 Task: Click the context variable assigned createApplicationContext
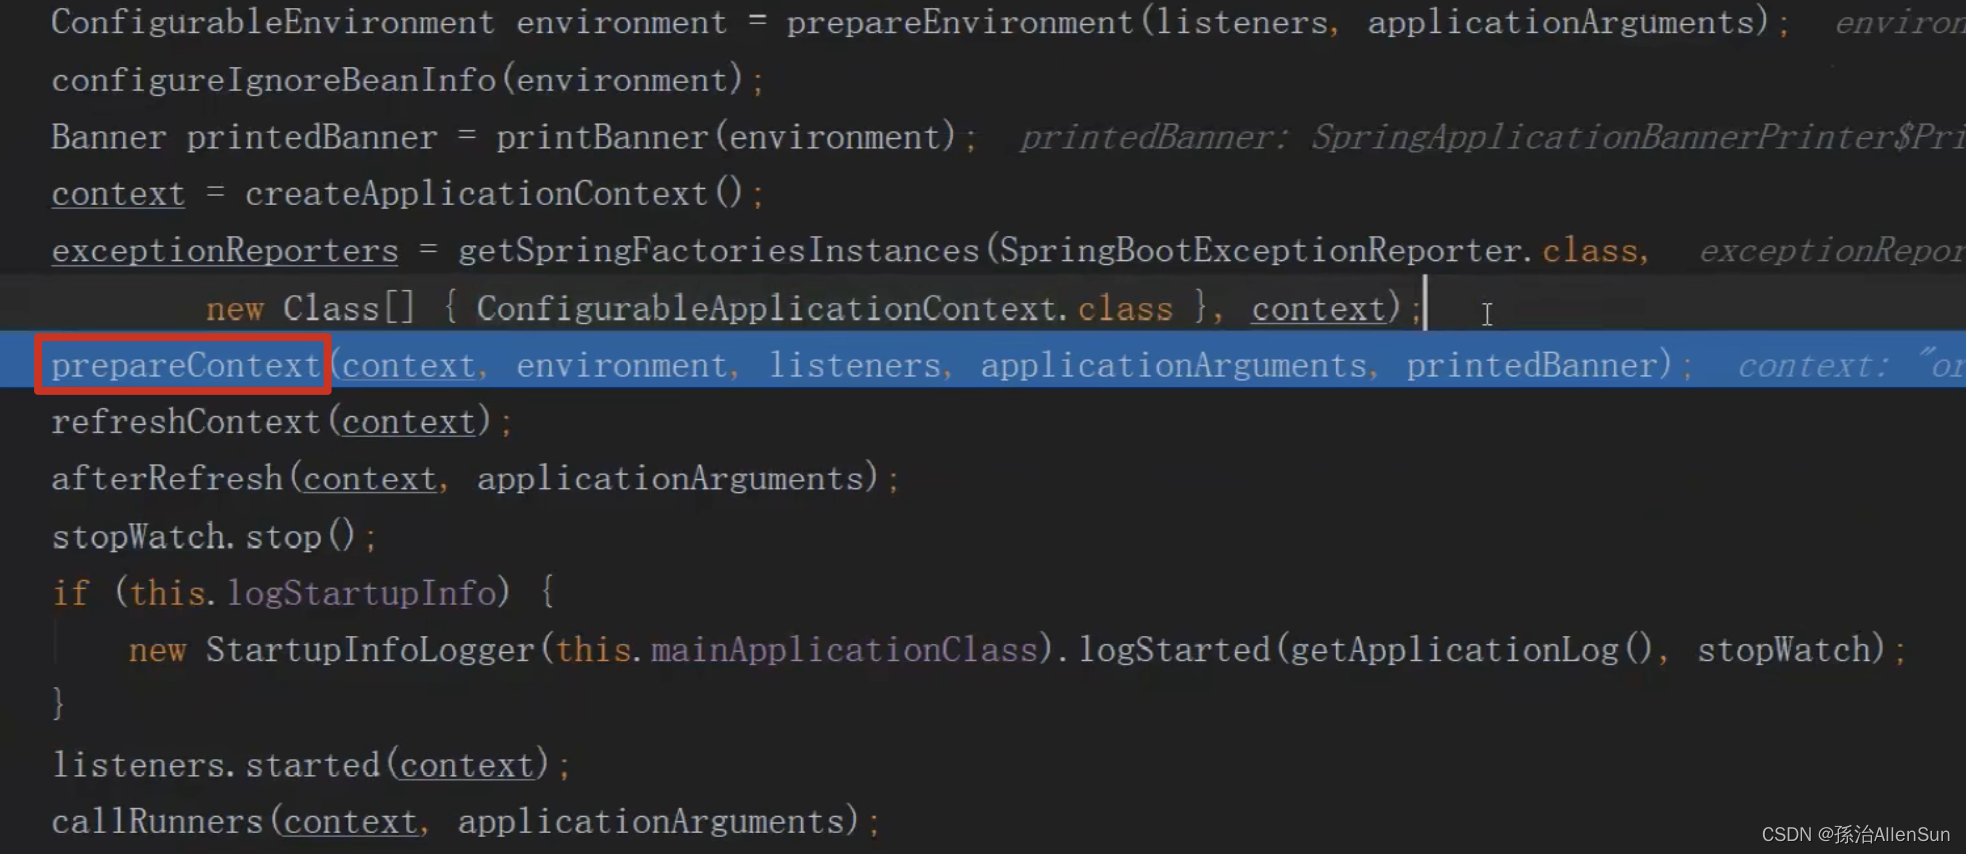(x=118, y=194)
